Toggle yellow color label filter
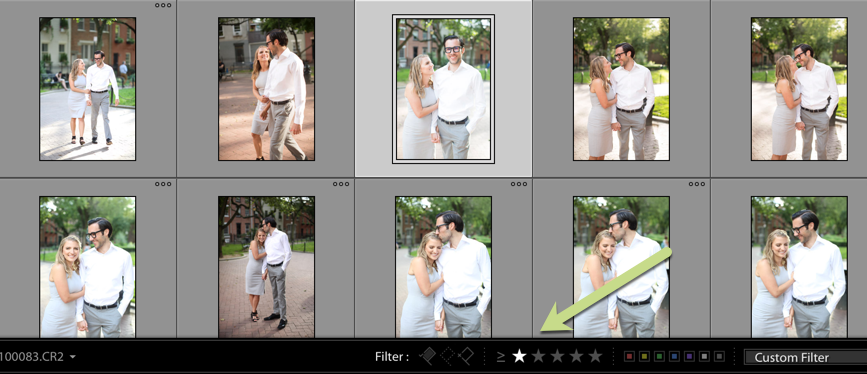The image size is (867, 374). 644,356
